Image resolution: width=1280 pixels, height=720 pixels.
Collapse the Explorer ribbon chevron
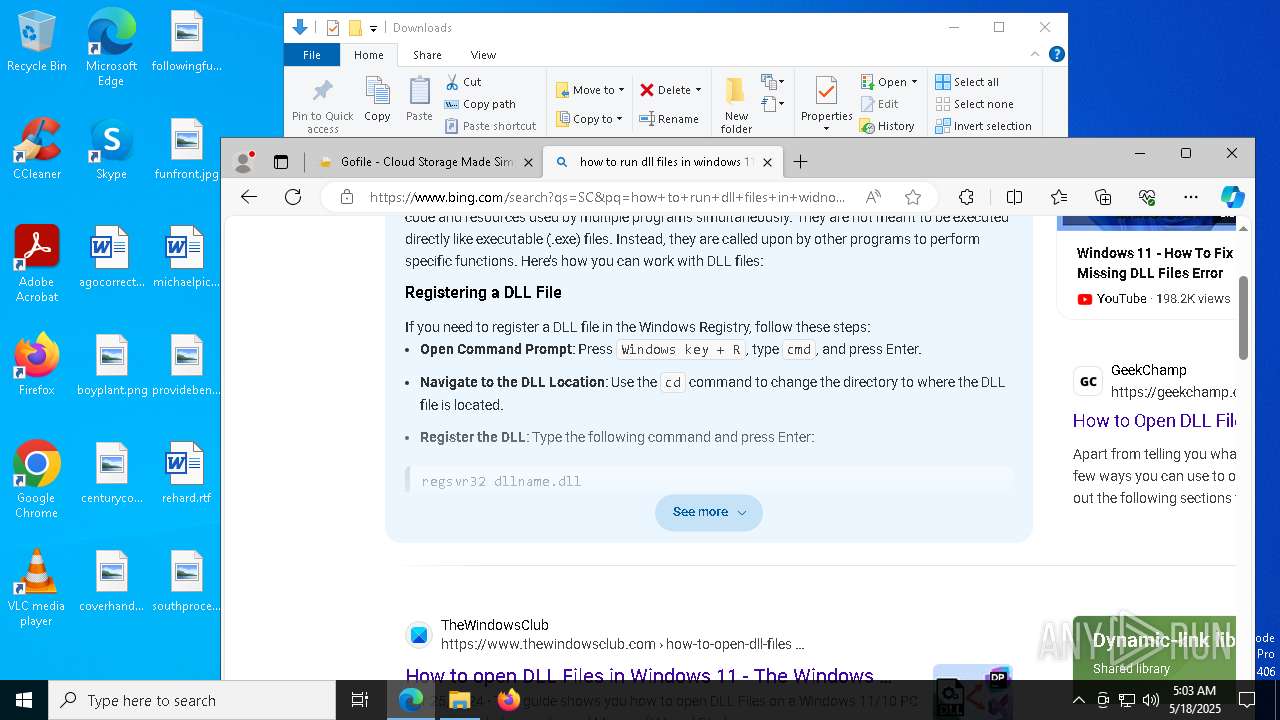click(1035, 55)
